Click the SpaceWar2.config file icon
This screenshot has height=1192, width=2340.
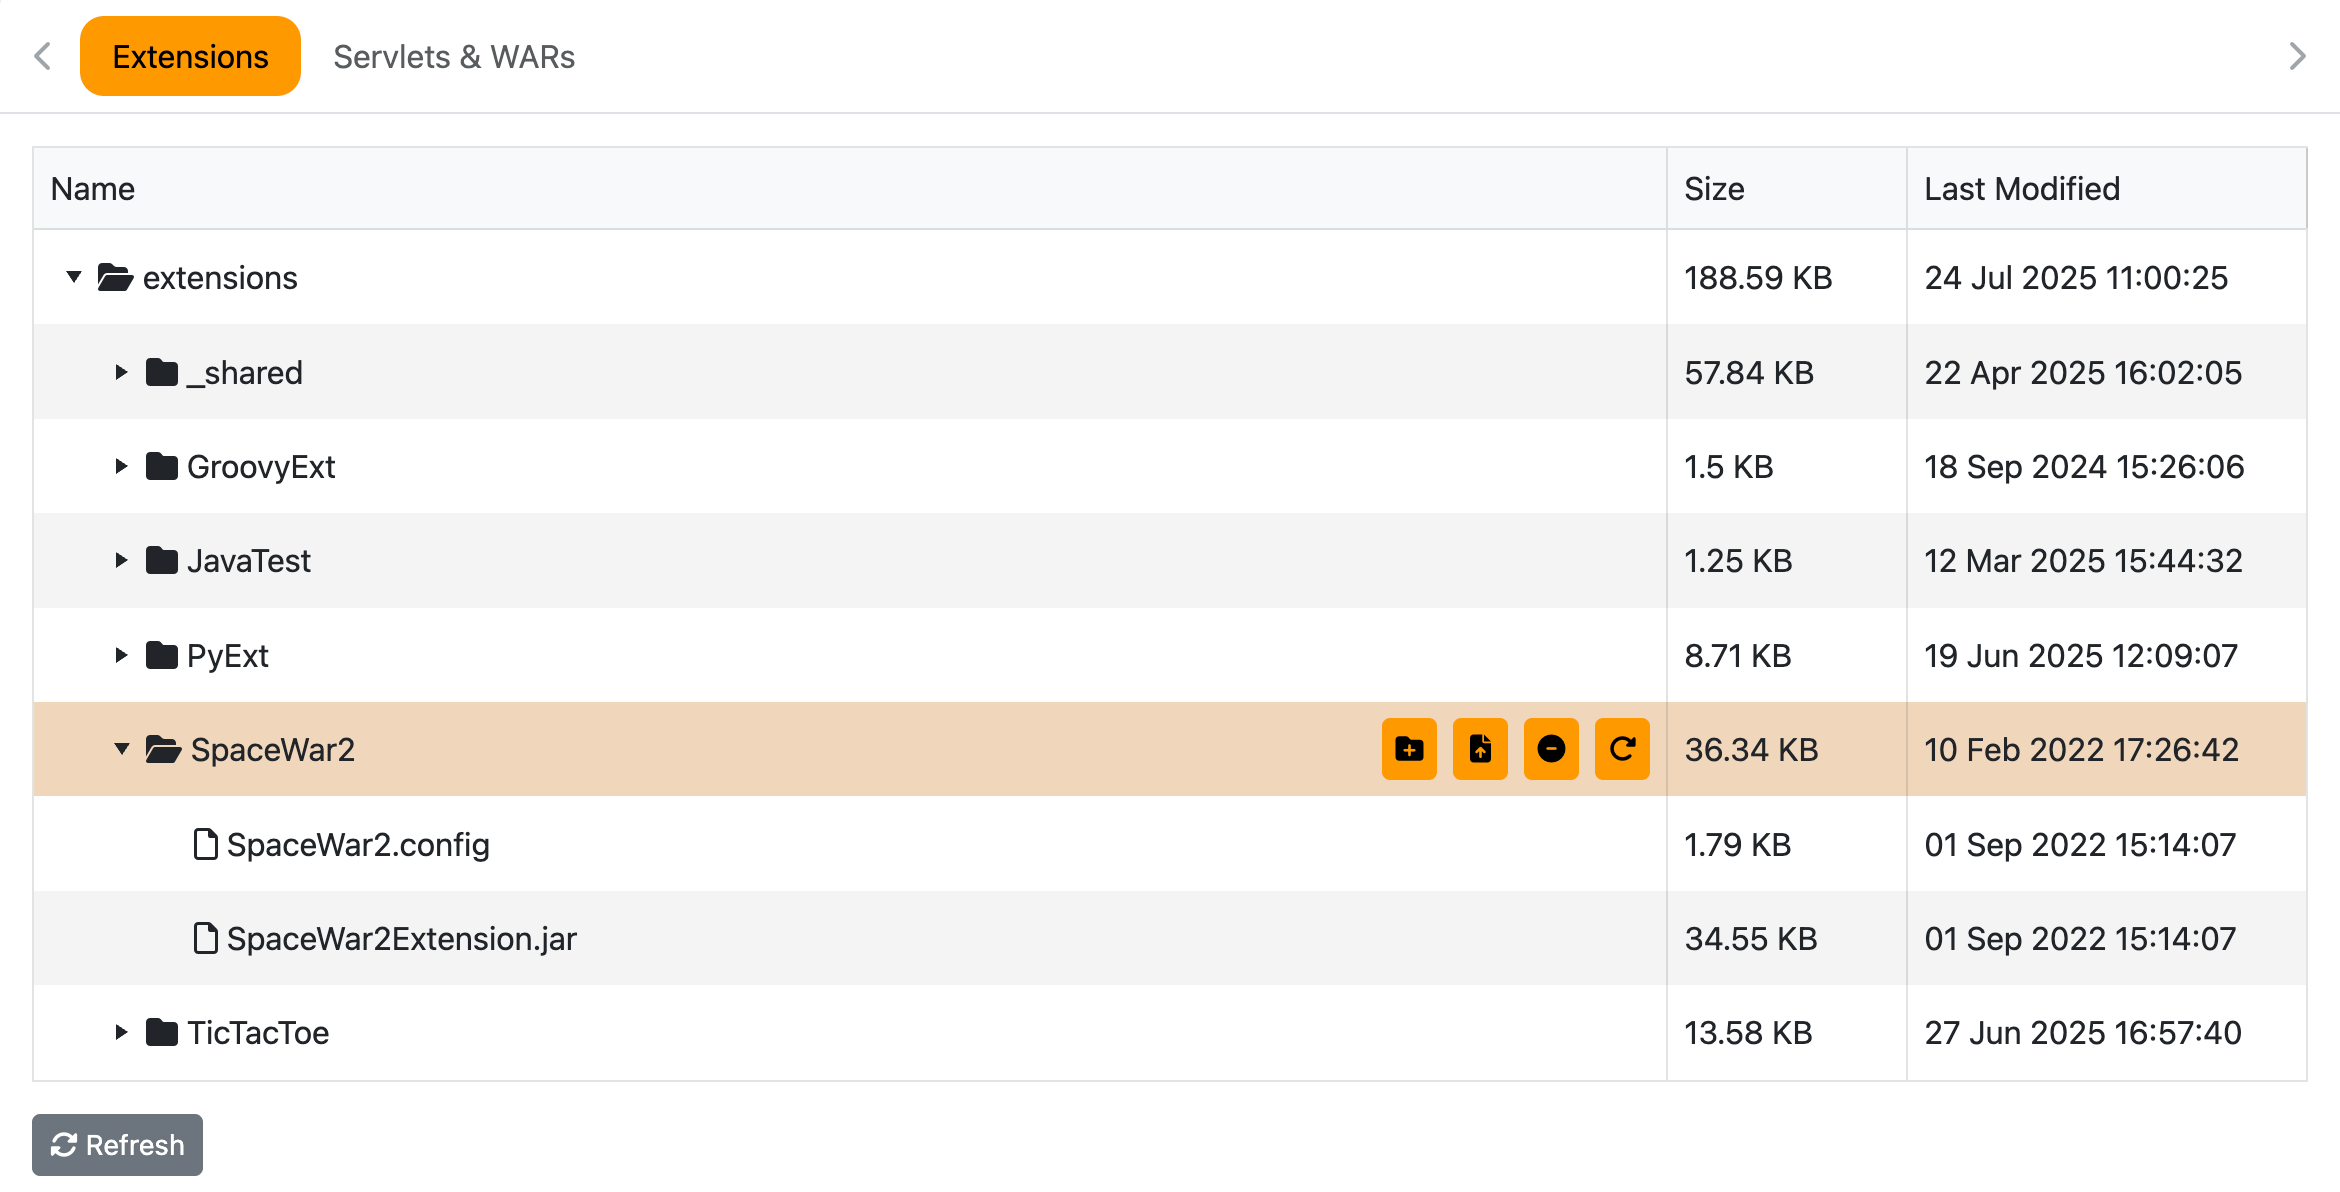pos(205,844)
